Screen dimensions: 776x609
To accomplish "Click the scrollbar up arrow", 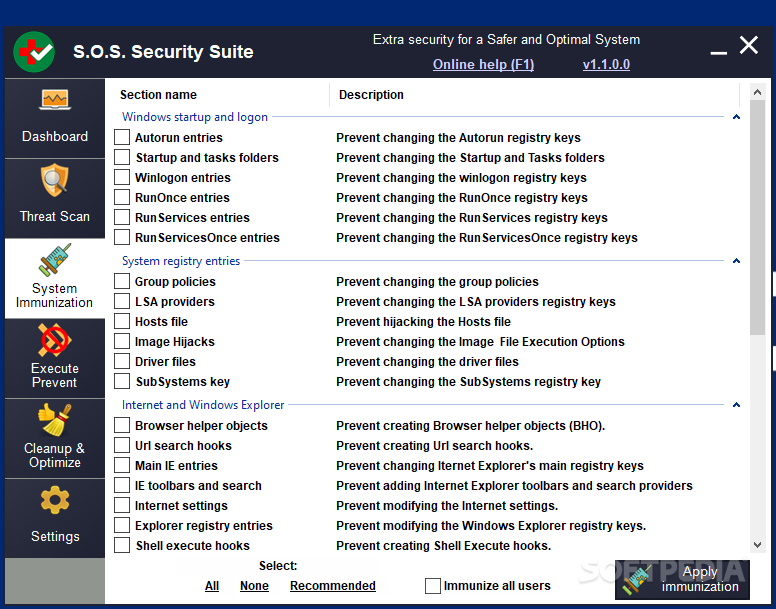I will coord(757,92).
